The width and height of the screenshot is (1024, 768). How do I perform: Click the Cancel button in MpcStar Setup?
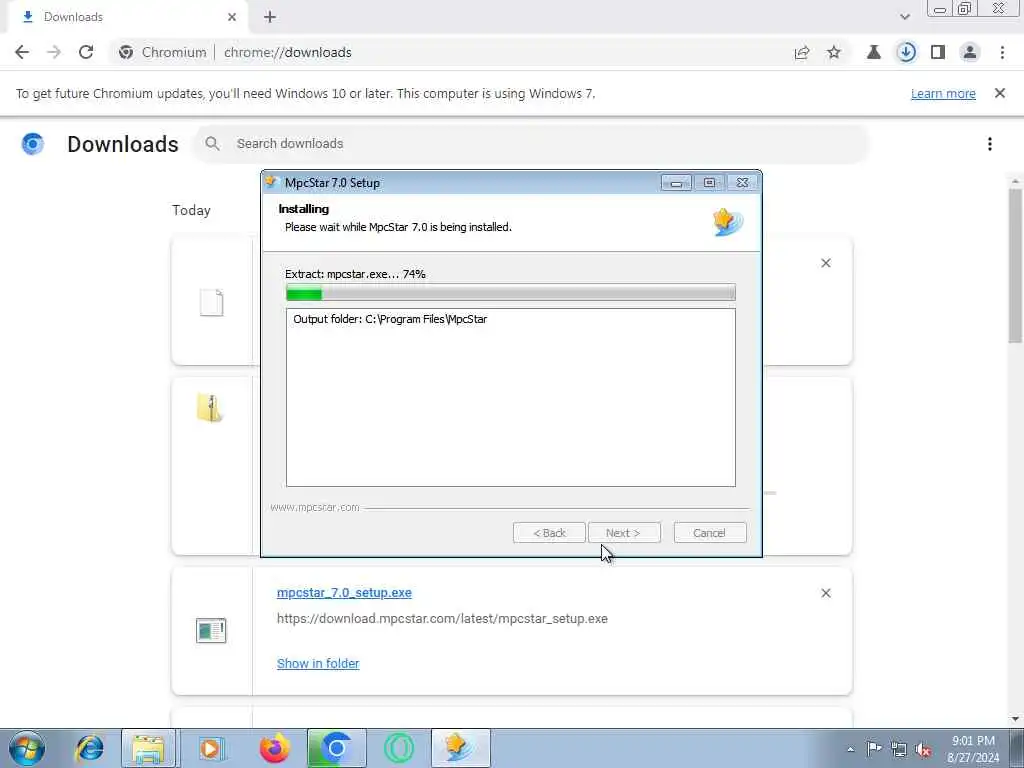click(x=710, y=533)
